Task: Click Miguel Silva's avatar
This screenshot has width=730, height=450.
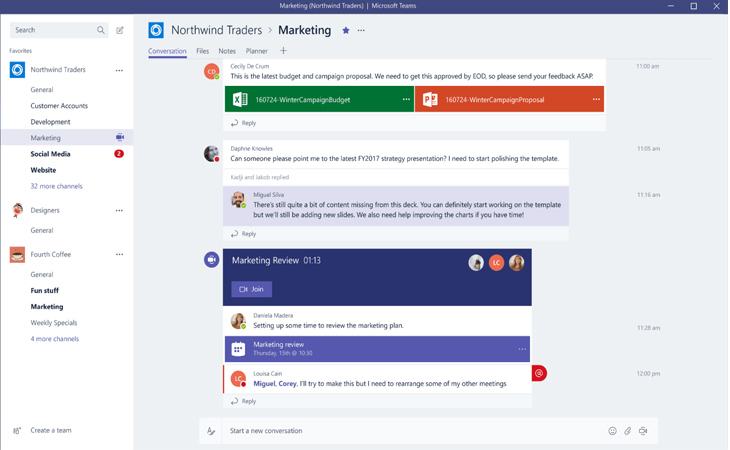Action: click(238, 199)
